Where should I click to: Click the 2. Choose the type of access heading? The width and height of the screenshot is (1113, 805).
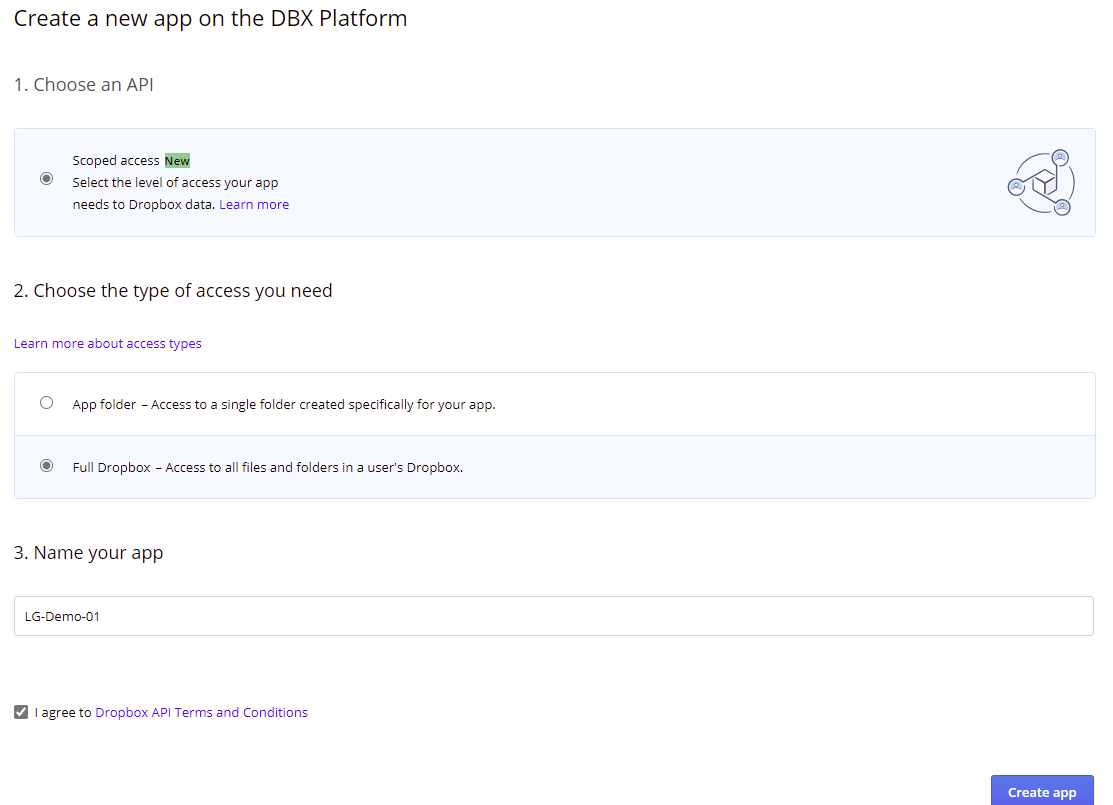tap(173, 290)
